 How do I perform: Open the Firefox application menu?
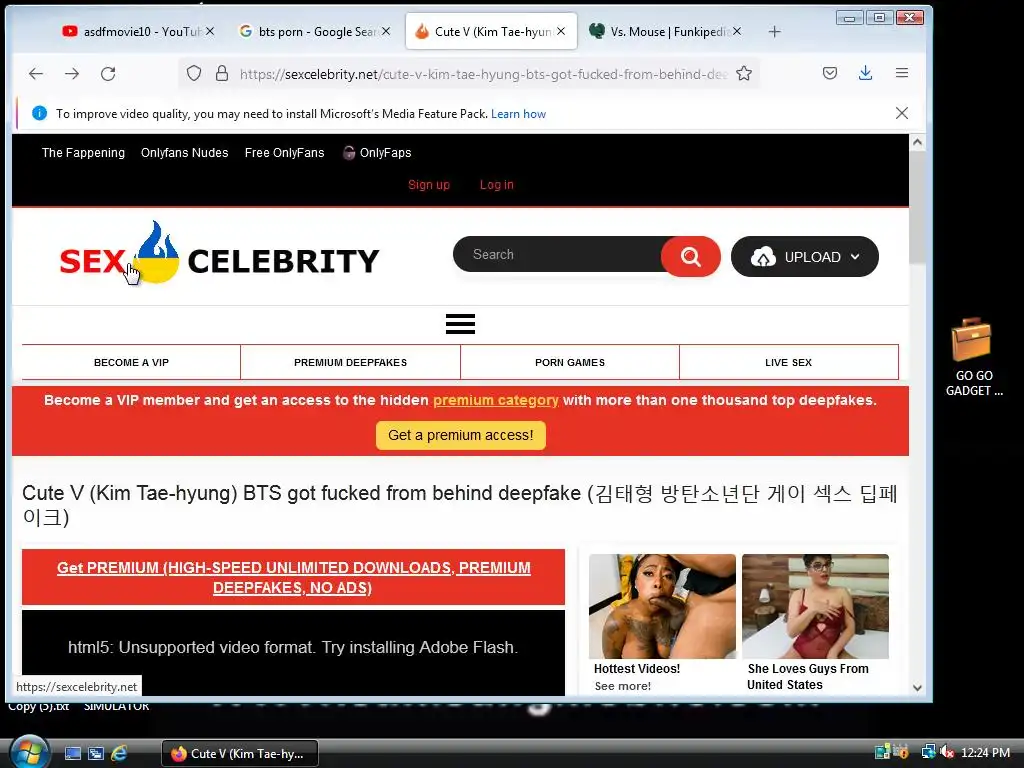902,73
